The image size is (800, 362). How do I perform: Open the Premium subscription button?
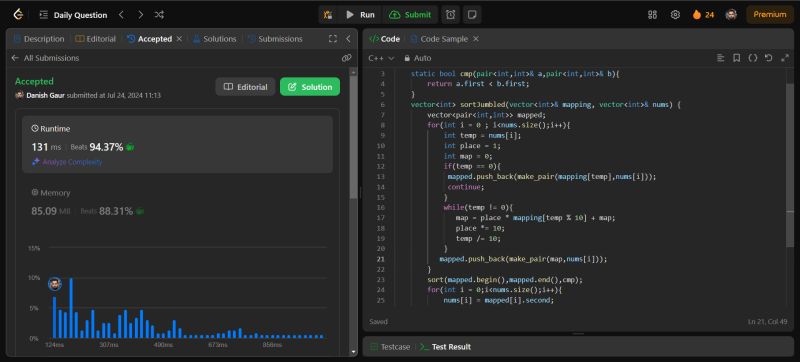[x=769, y=15]
